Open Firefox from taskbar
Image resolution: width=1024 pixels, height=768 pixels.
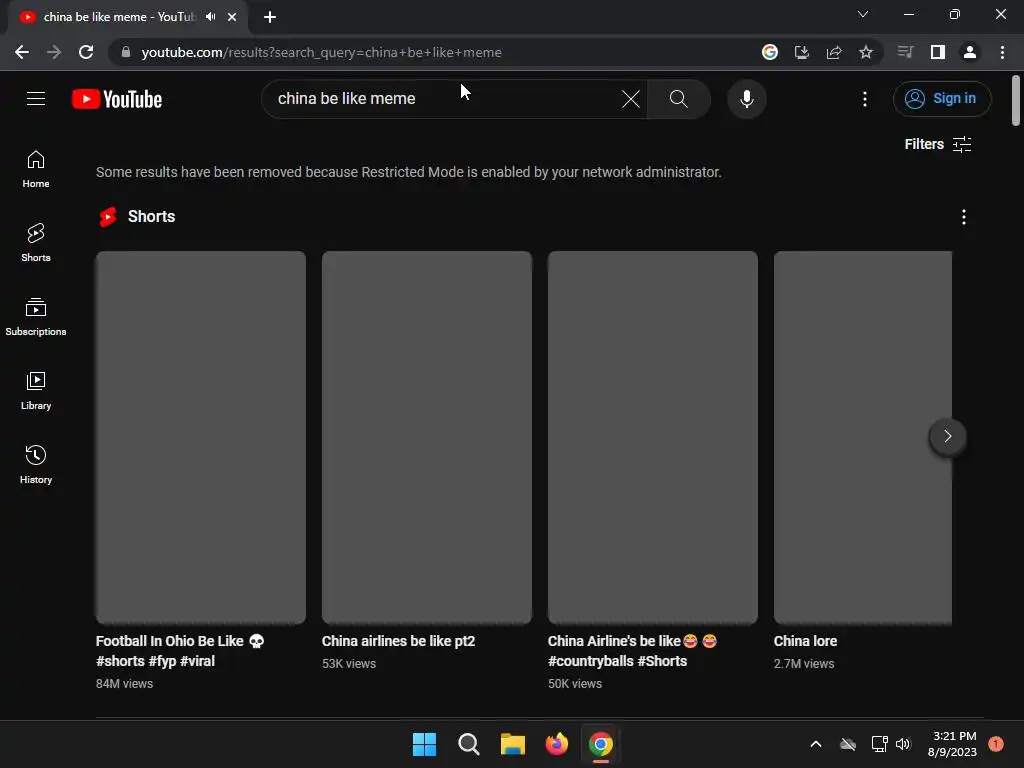[556, 744]
